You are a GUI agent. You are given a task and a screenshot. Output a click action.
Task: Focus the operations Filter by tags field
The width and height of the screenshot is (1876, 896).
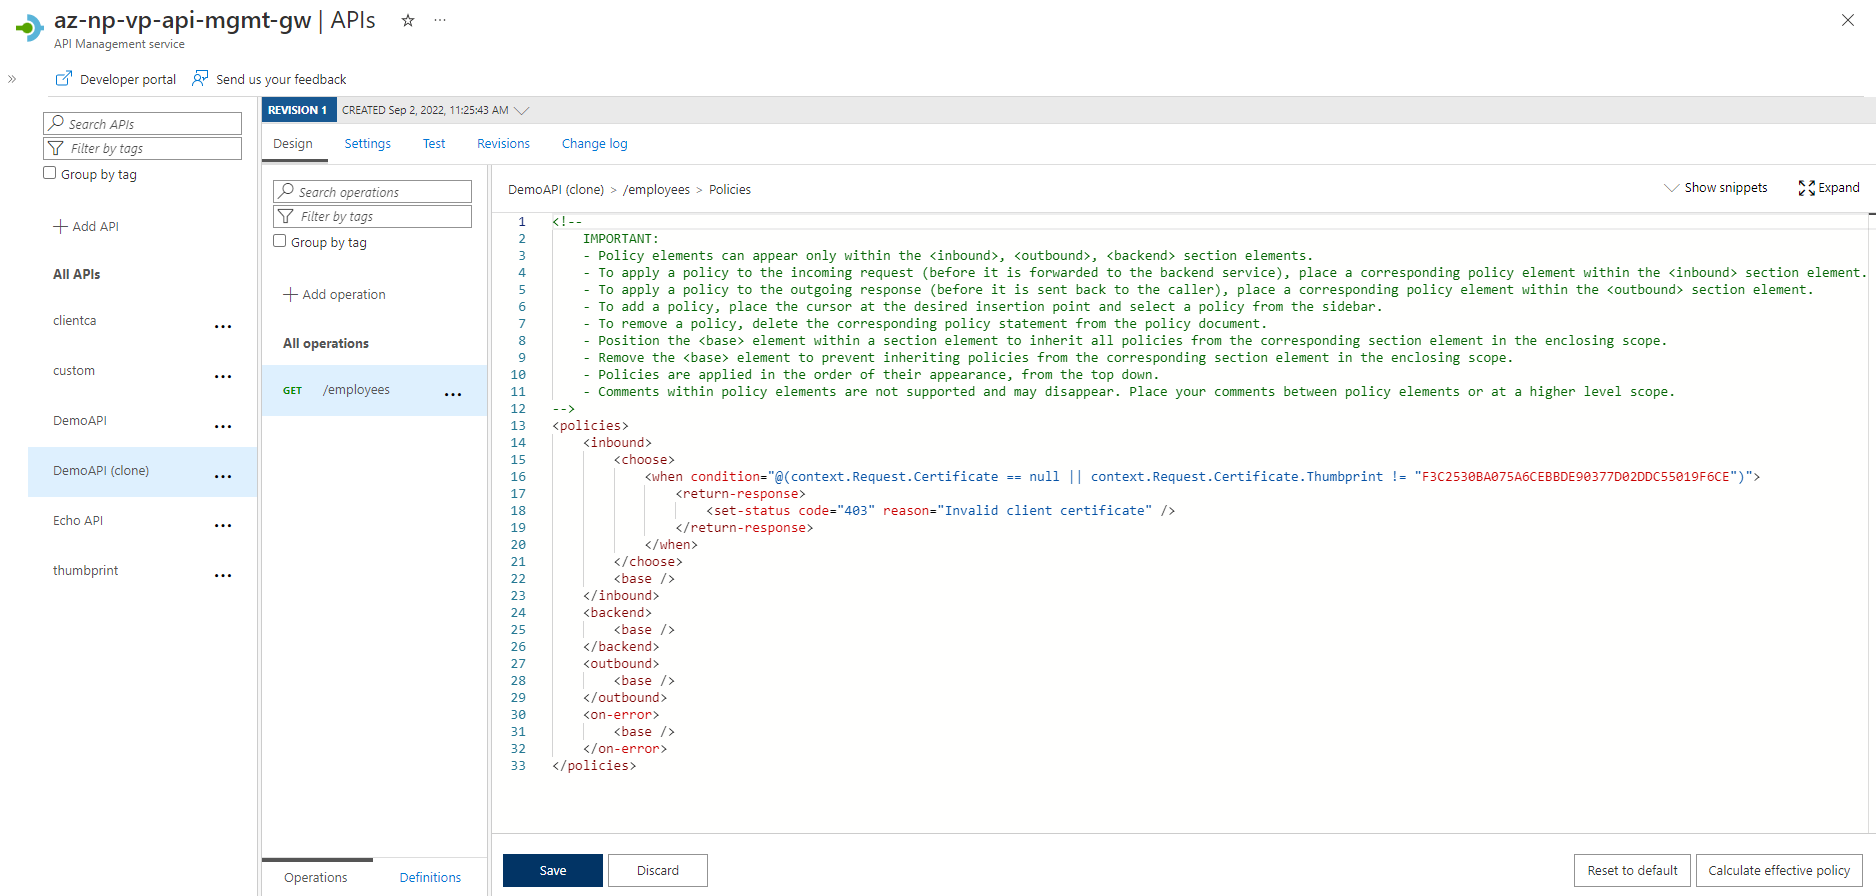pos(372,216)
